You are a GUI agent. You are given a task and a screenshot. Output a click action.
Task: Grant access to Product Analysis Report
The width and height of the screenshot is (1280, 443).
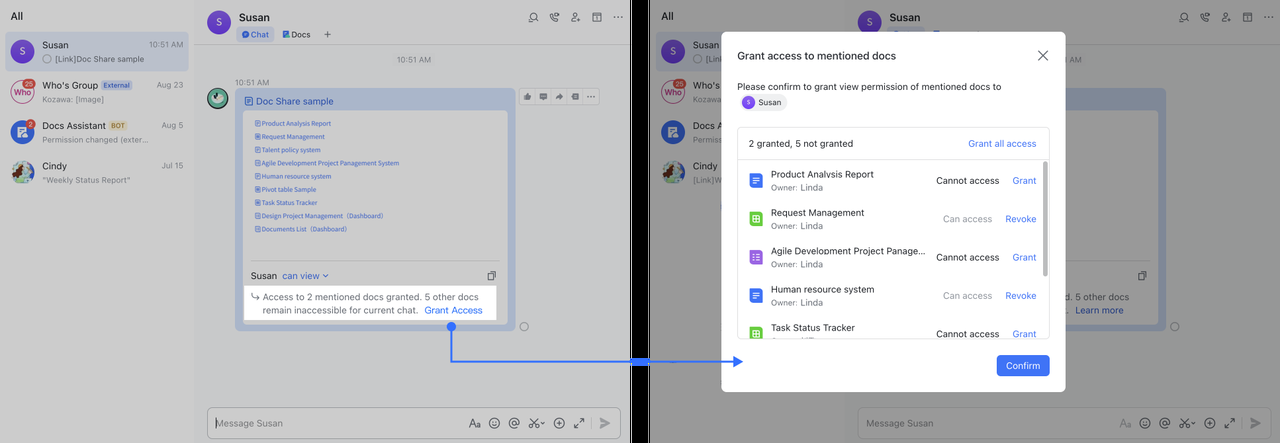point(1024,181)
